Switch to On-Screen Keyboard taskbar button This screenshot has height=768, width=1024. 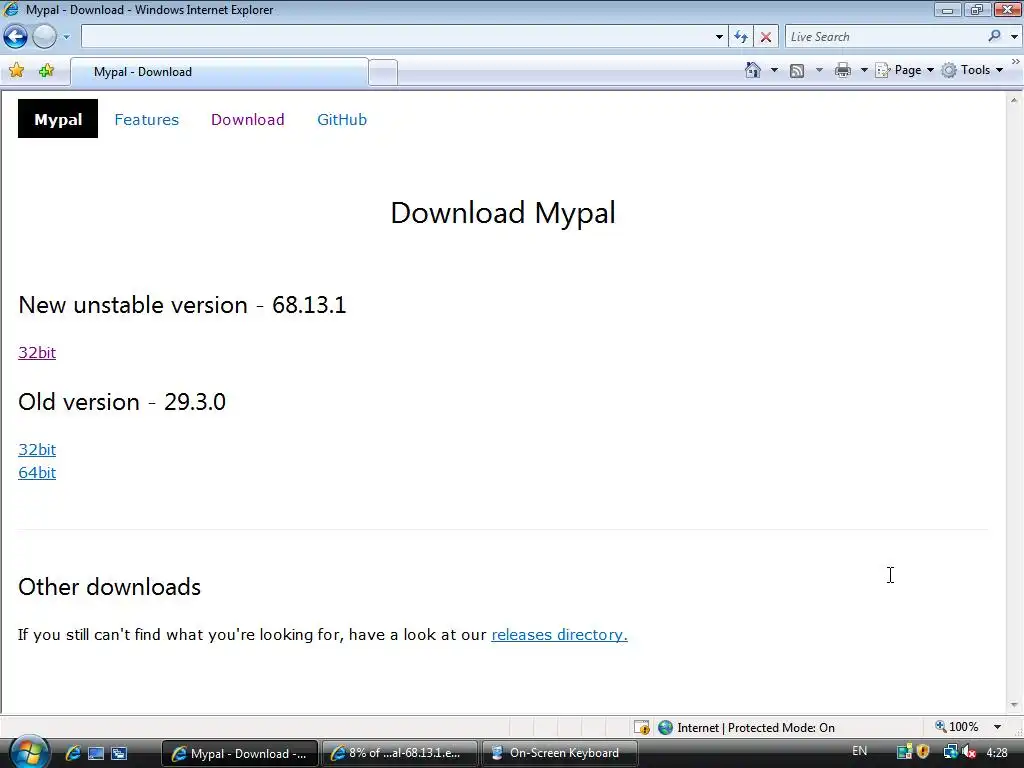[x=559, y=754]
